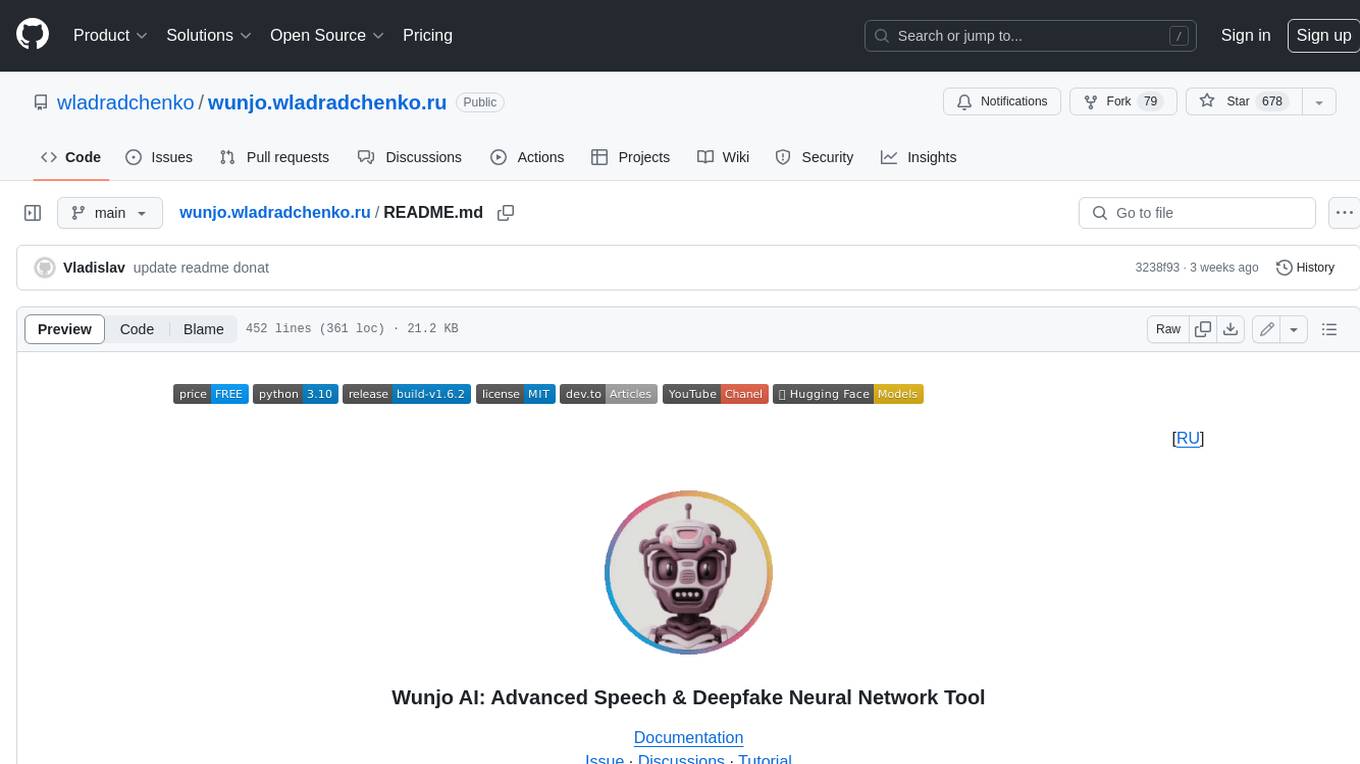
Task: Edit the file with pencil icon
Action: pos(1267,329)
